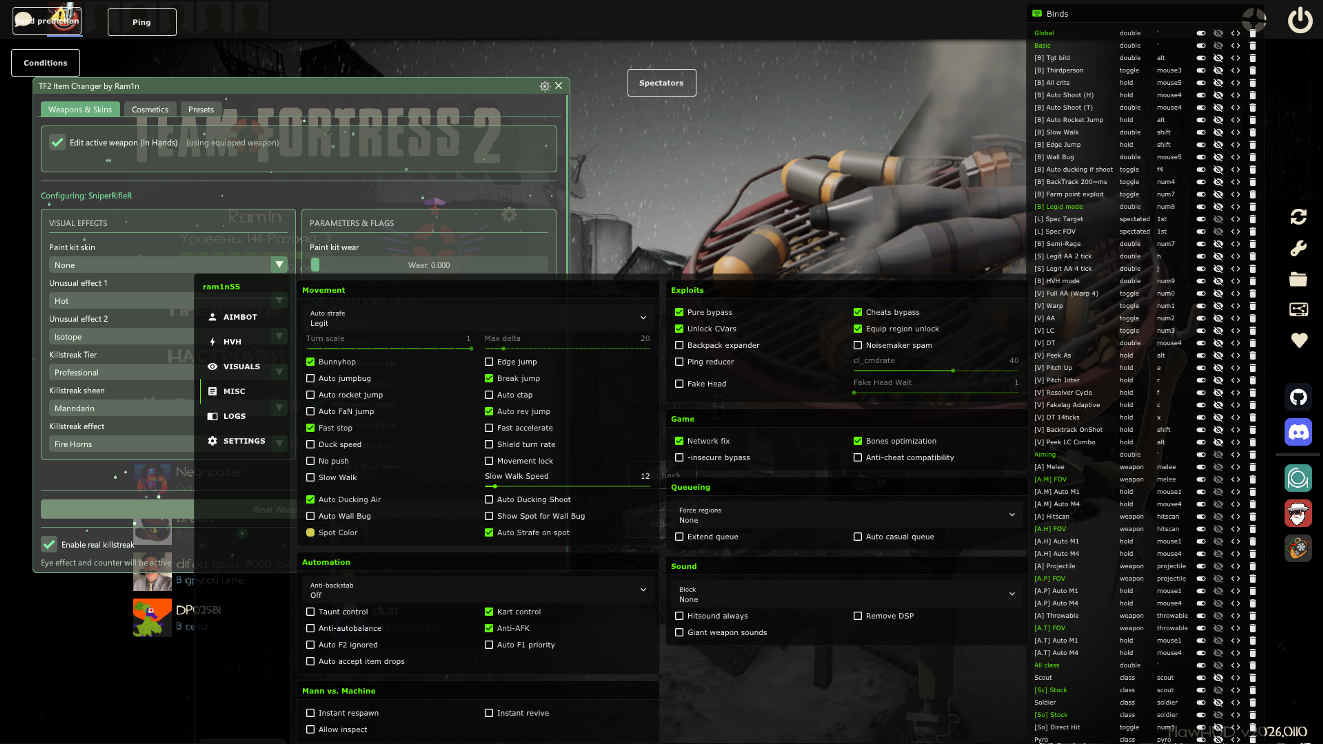1323x744 pixels.
Task: Delete the Thirdperson bind with trash icon
Action: click(1253, 70)
